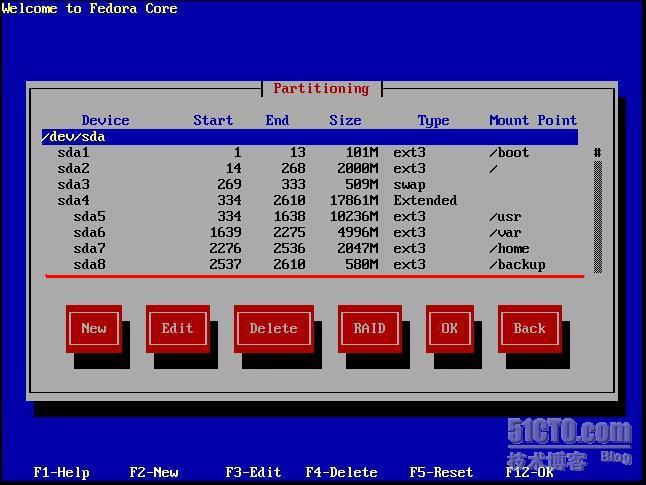Screen dimensions: 646x485
Task: Click the Partitioning dialog title
Action: tap(321, 89)
